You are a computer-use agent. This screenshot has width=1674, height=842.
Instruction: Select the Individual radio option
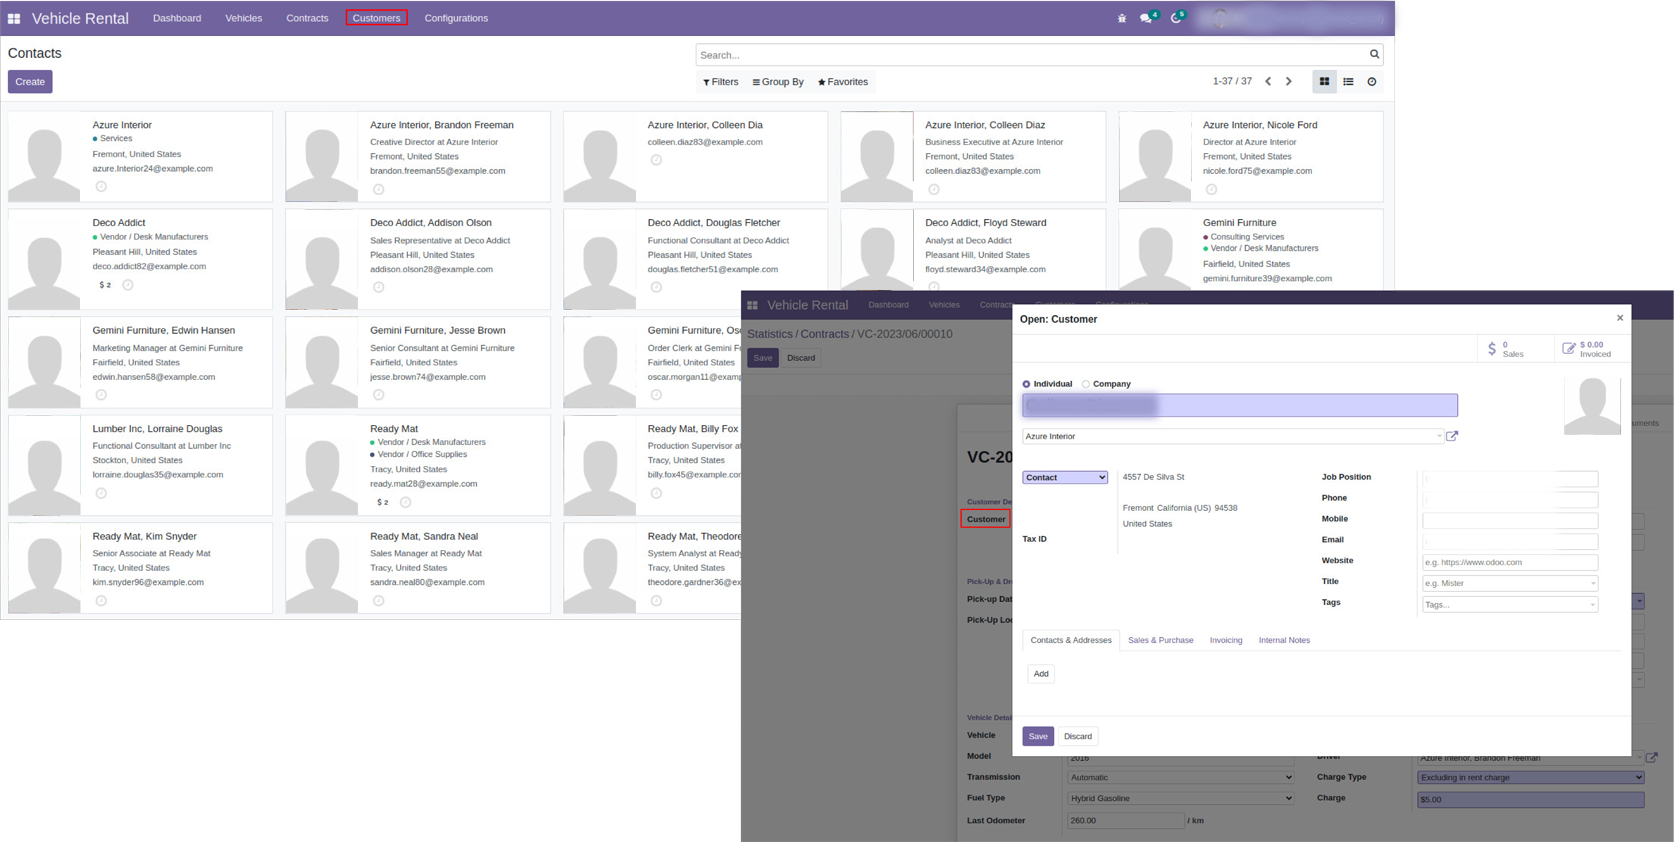coord(1027,384)
